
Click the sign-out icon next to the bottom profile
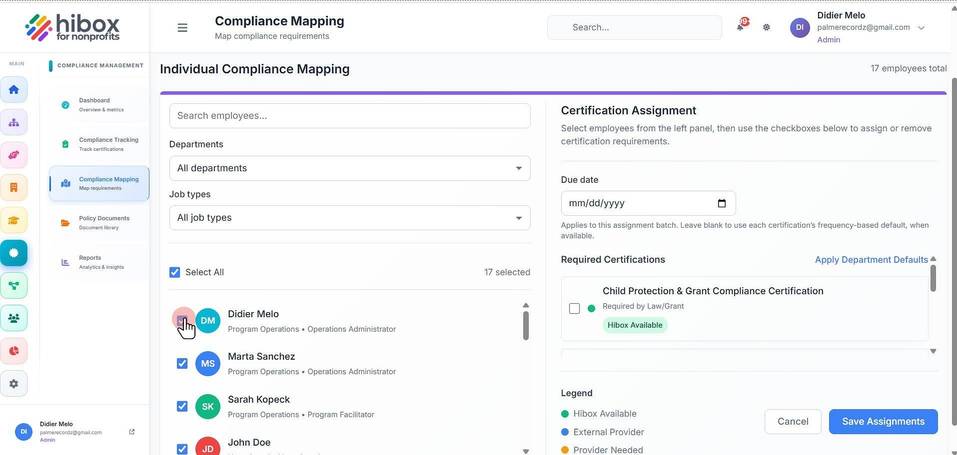(x=132, y=432)
